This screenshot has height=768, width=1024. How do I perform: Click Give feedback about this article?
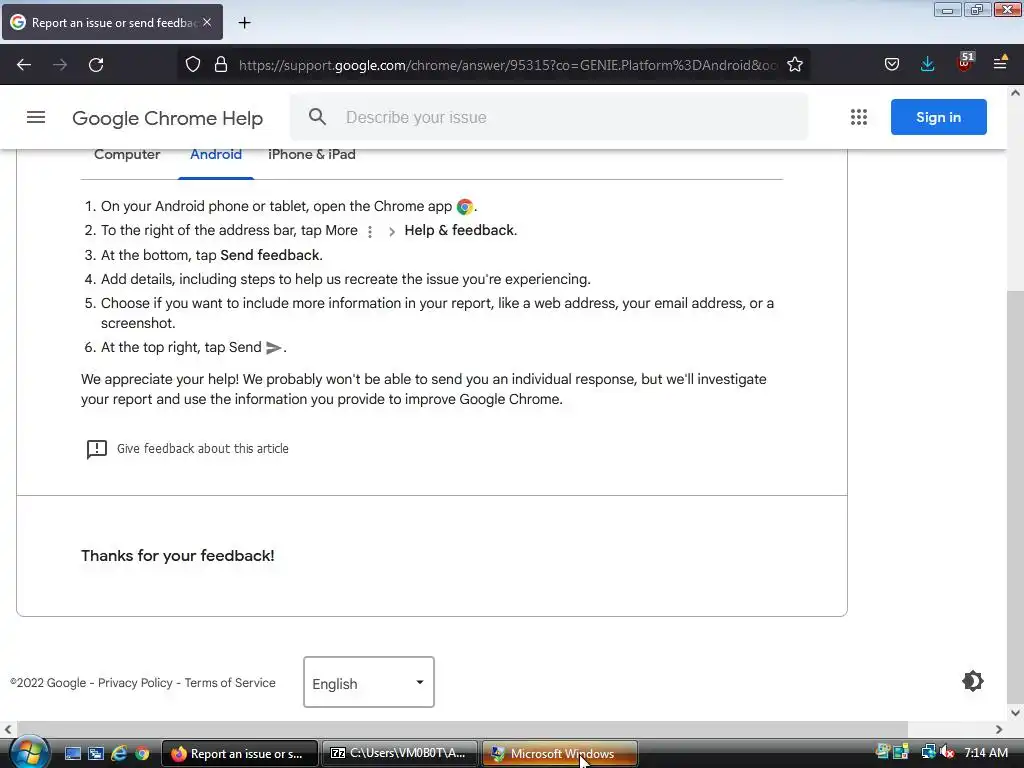pos(202,449)
